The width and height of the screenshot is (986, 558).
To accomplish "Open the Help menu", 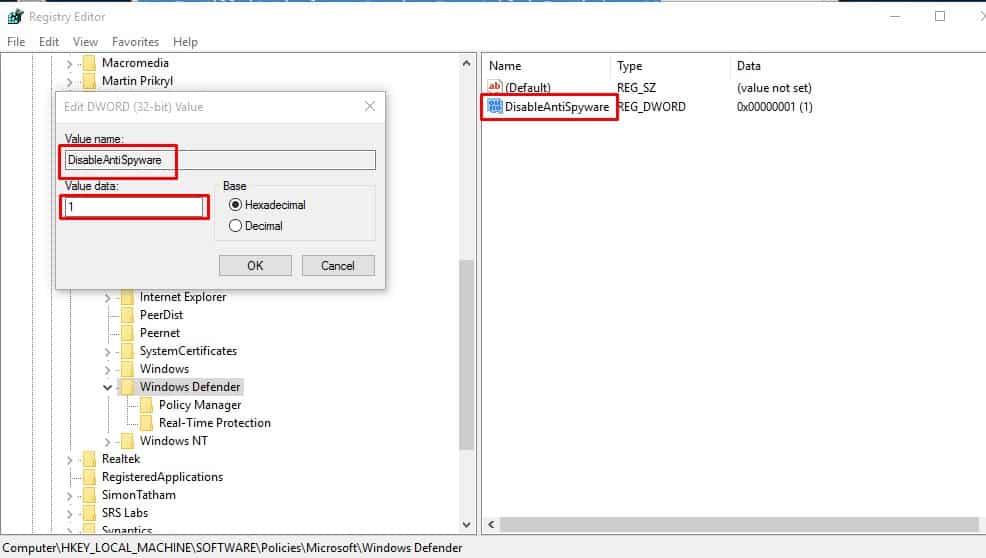I will (x=185, y=42).
